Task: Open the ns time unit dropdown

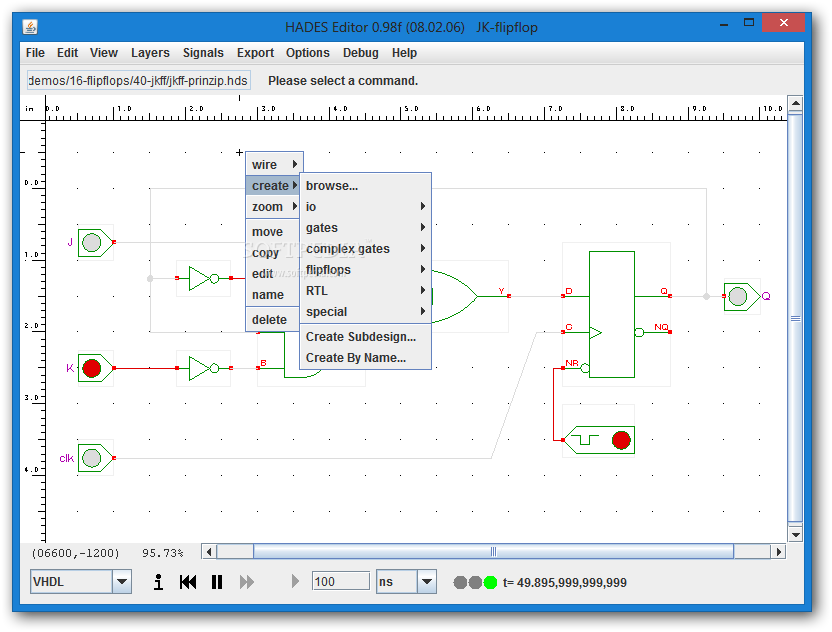Action: (427, 582)
